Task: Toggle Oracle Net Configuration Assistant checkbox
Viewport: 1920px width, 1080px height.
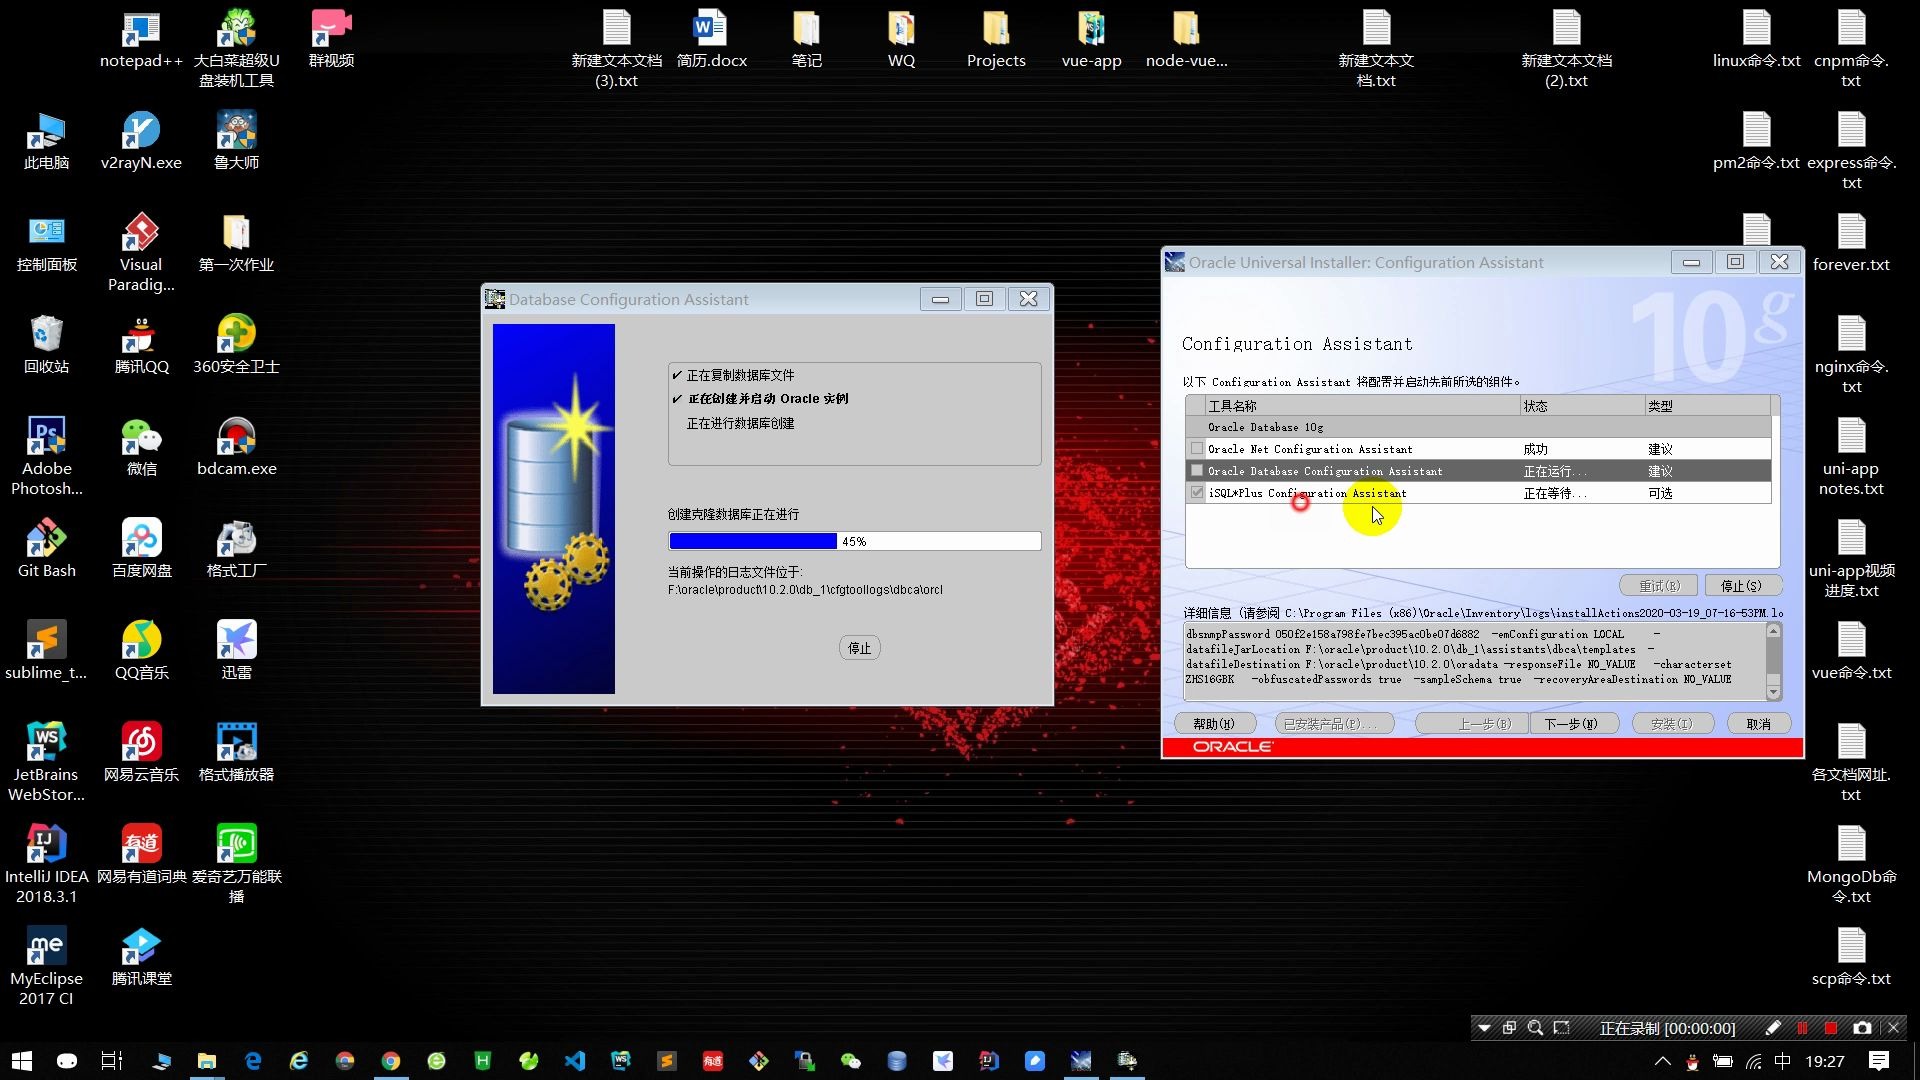Action: [1197, 449]
